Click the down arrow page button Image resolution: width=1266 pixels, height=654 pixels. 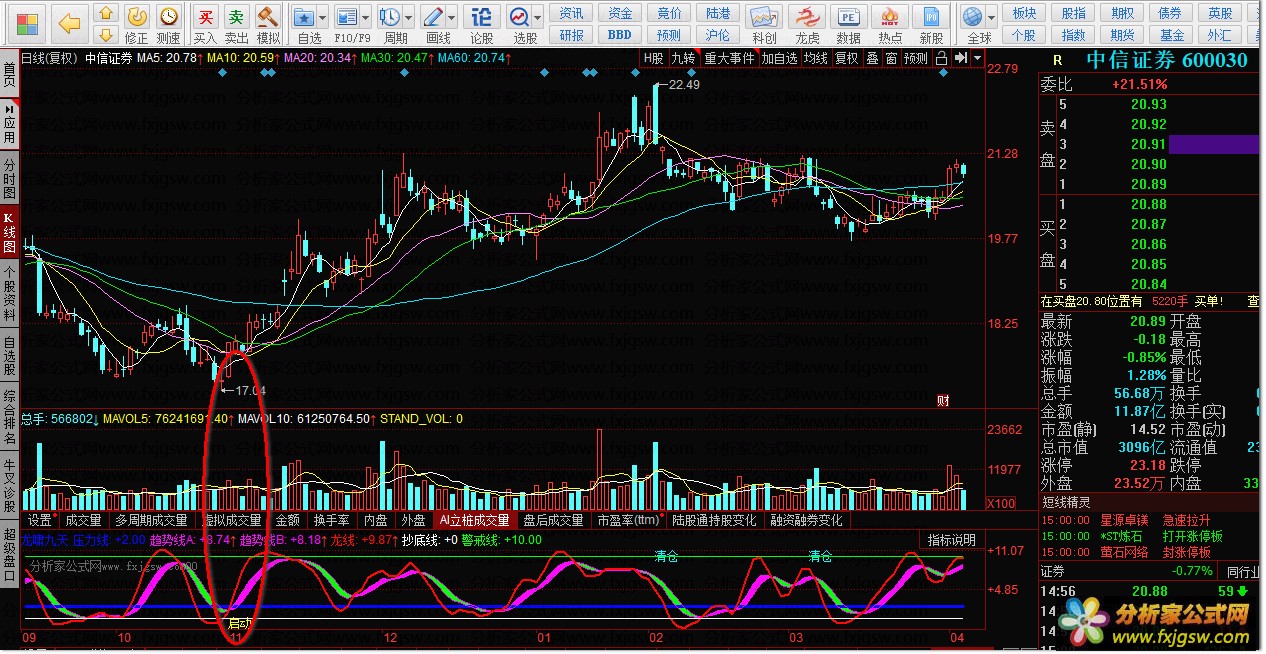click(x=105, y=34)
